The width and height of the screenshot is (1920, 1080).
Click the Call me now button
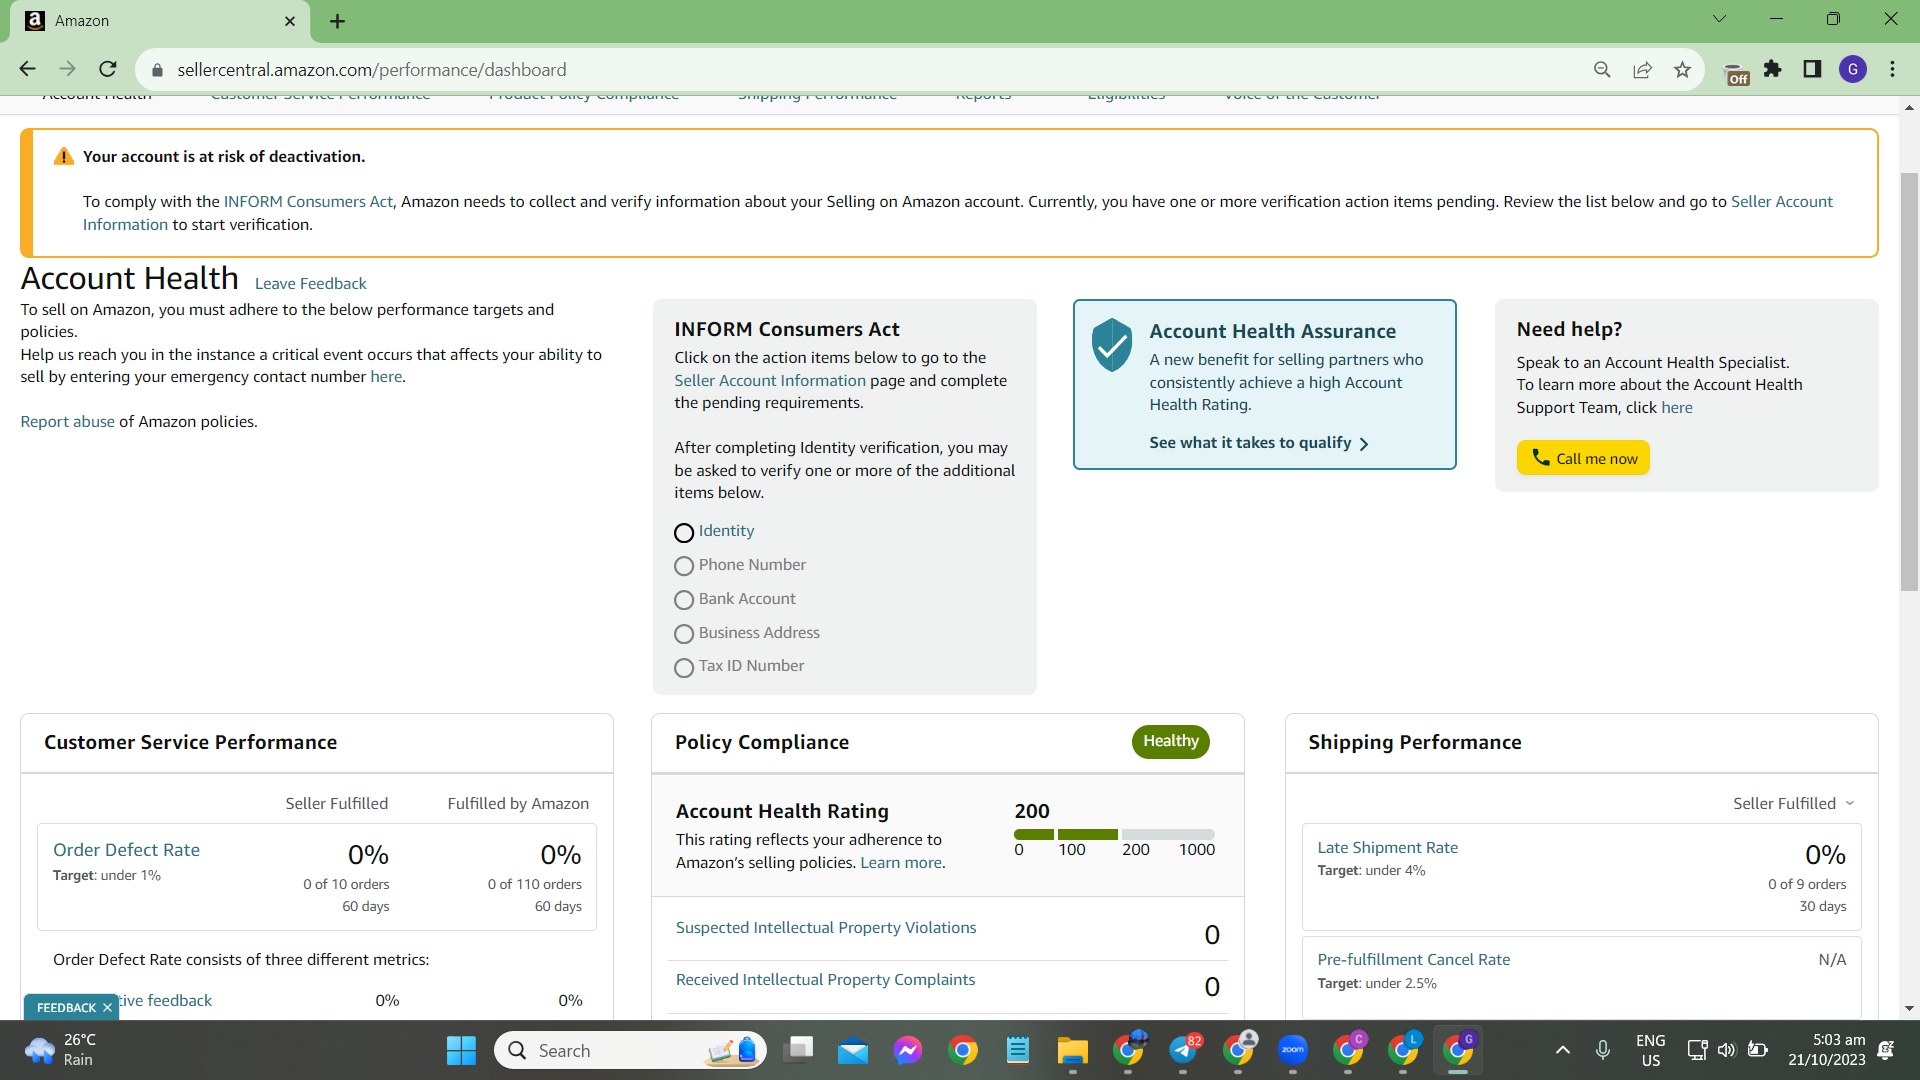(1583, 458)
